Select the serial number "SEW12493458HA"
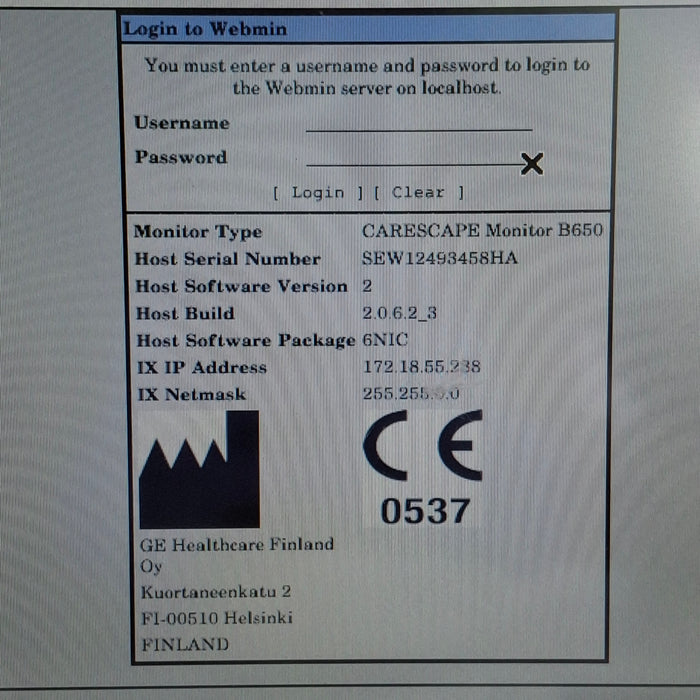Viewport: 700px width, 700px height. pyautogui.click(x=440, y=258)
